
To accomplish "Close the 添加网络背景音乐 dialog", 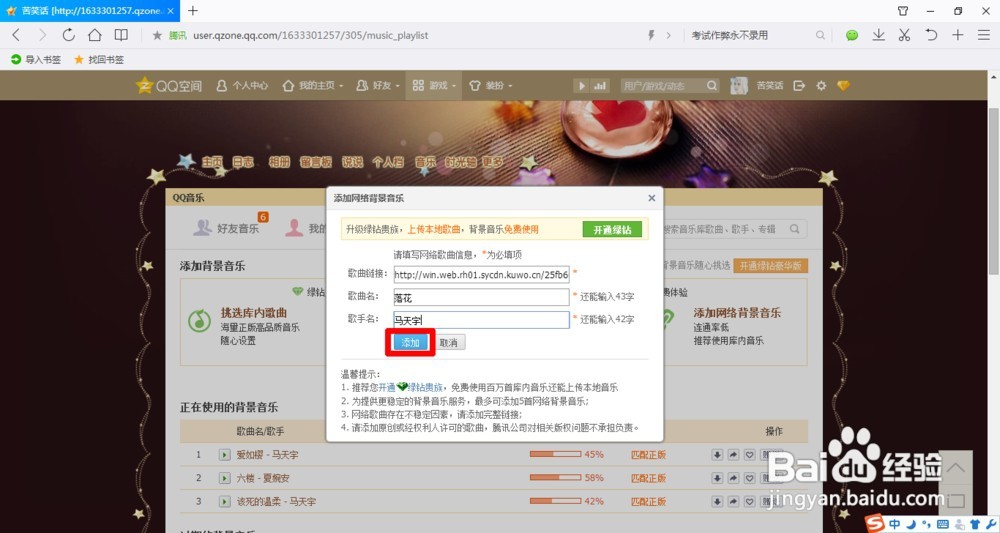I will pyautogui.click(x=652, y=198).
